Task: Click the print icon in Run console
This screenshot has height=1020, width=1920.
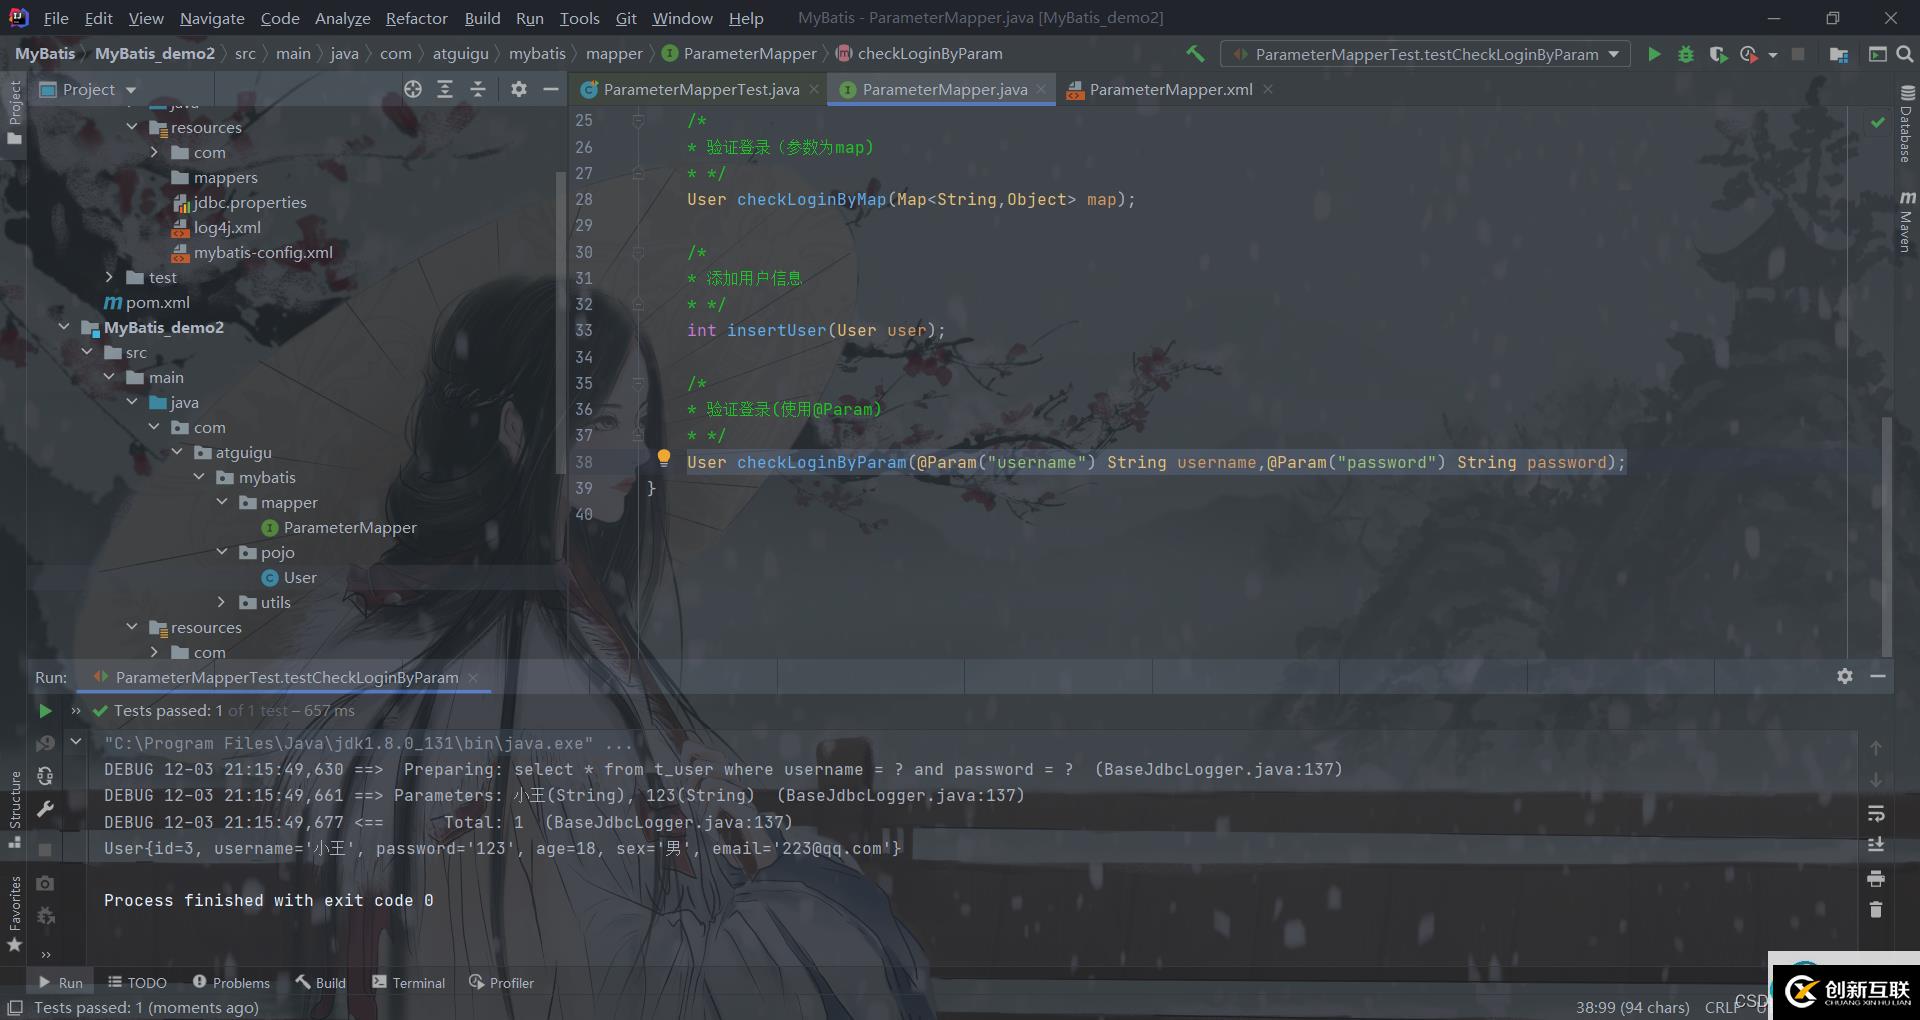Action: click(1876, 878)
